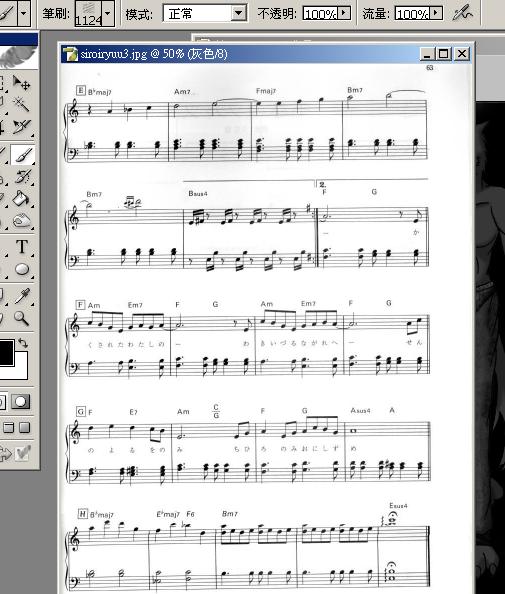Viewport: 505px width, 594px height.
Task: Open the flow slider arrow
Action: pyautogui.click(x=436, y=13)
